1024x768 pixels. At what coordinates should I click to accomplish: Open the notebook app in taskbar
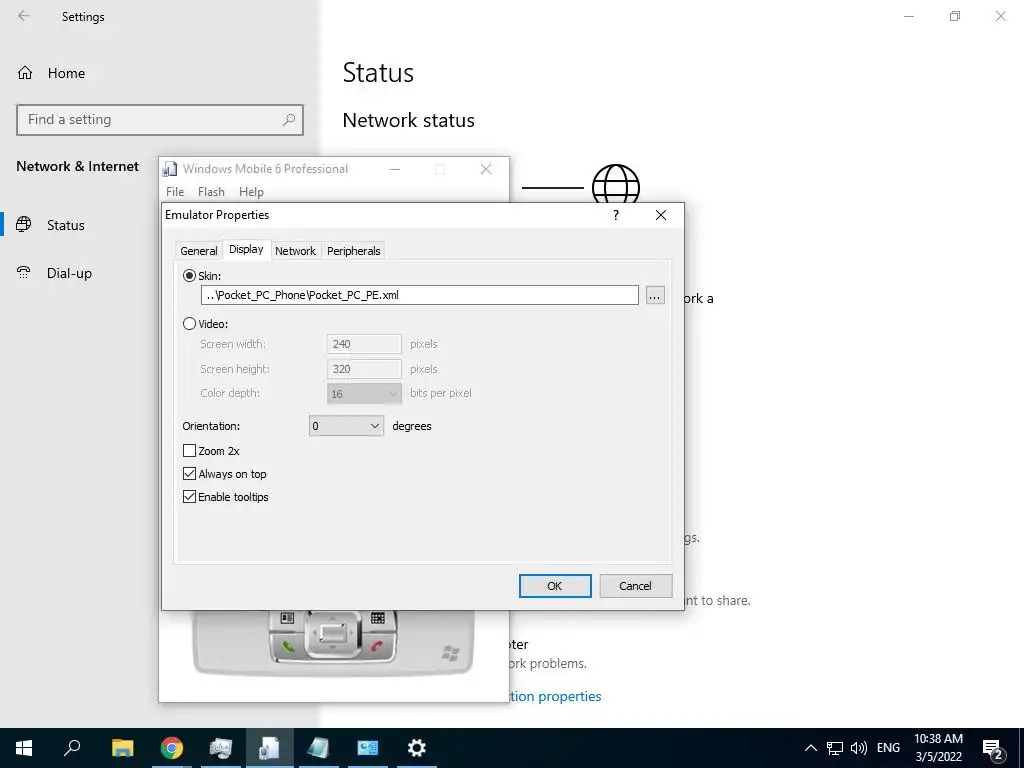(x=319, y=748)
